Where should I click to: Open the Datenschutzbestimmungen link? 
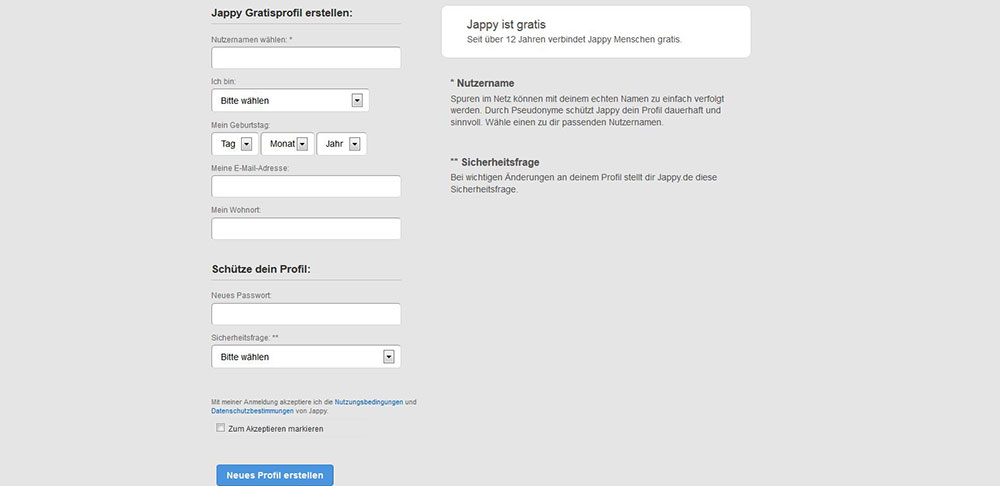pyautogui.click(x=252, y=411)
